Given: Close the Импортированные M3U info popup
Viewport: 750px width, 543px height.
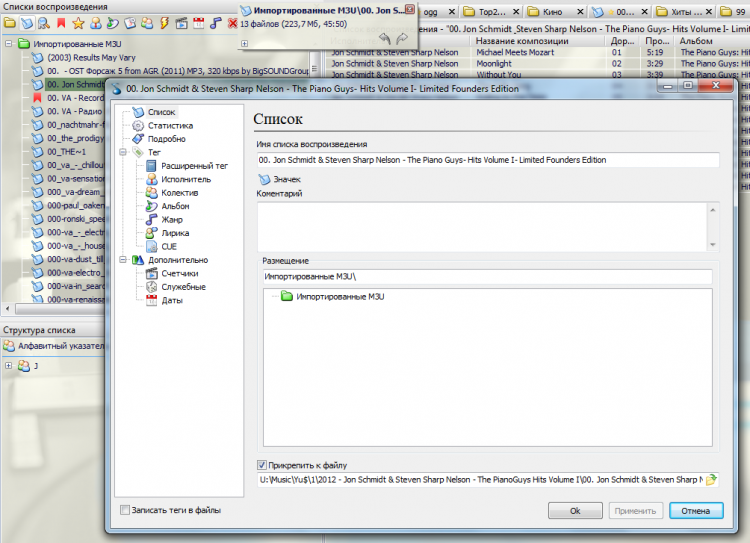Looking at the screenshot, I should 410,9.
